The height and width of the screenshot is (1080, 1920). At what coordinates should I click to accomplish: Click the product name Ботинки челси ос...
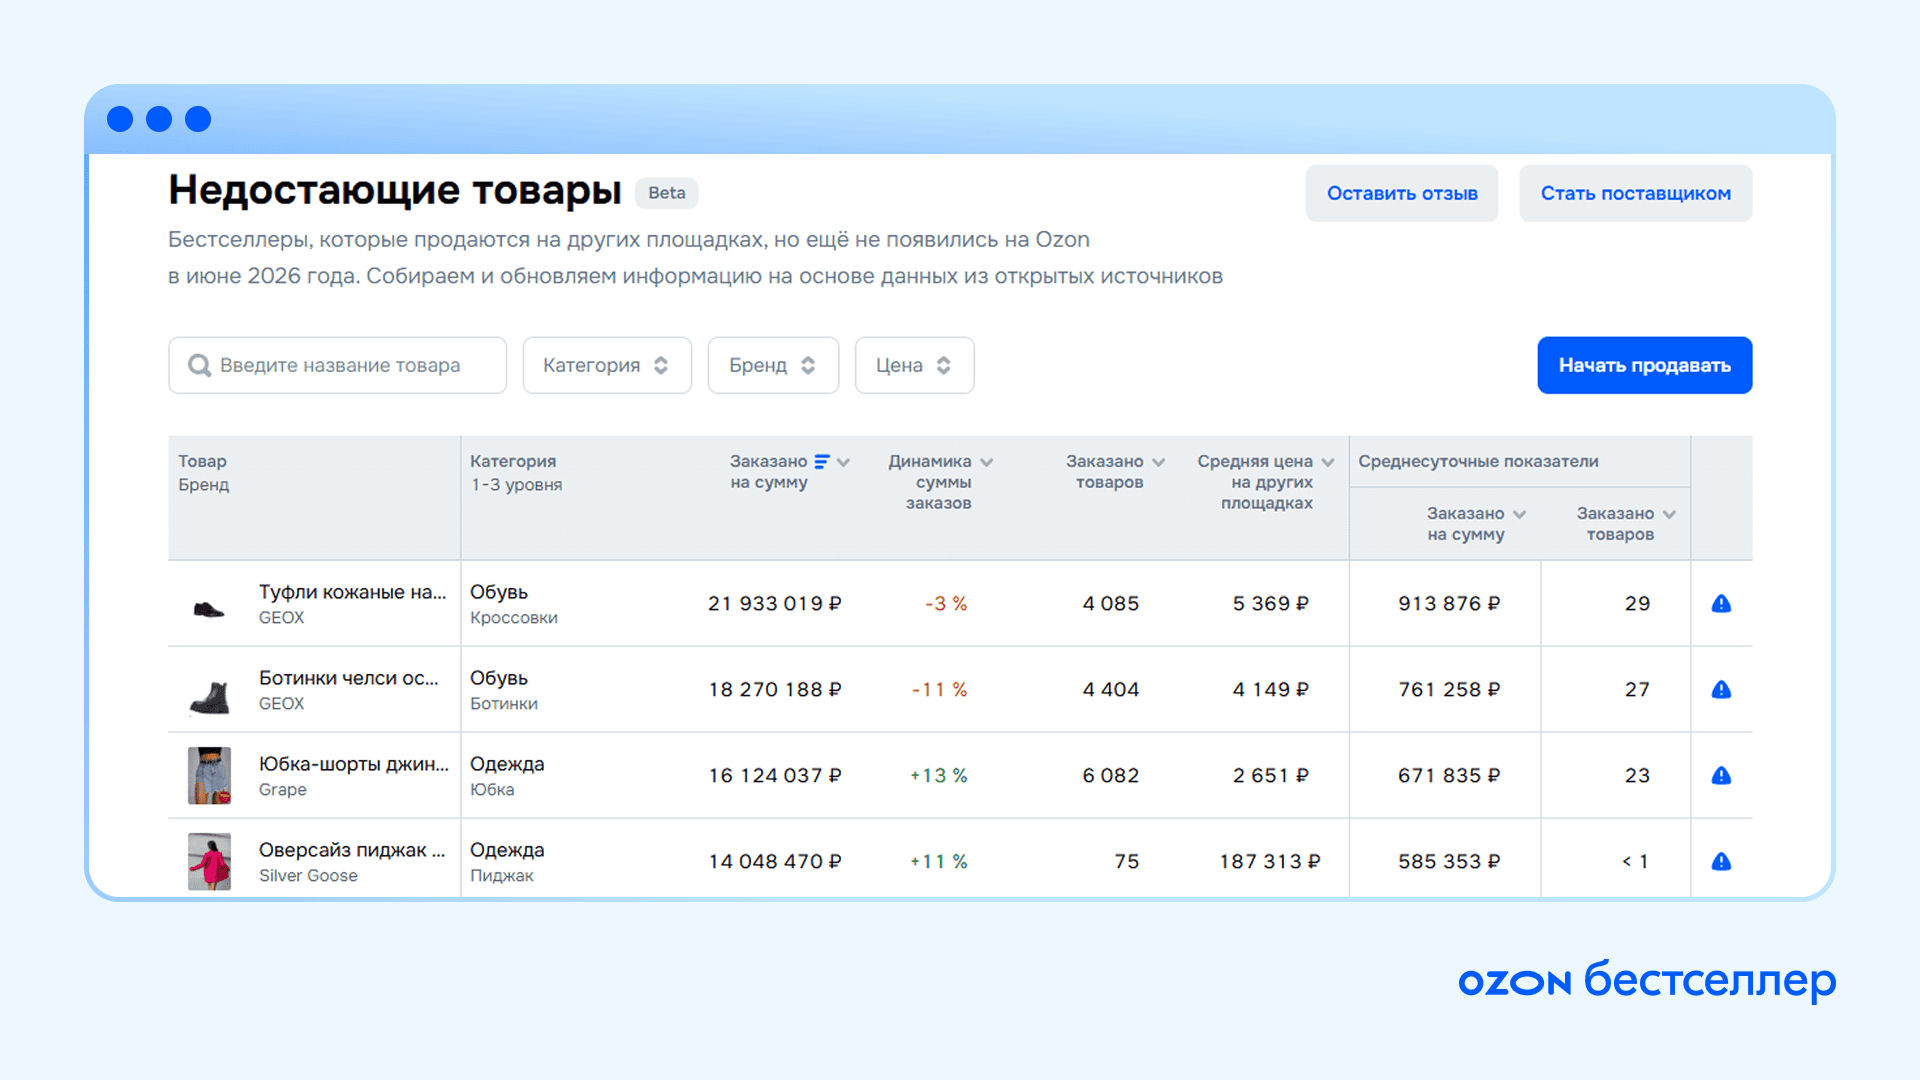[348, 678]
